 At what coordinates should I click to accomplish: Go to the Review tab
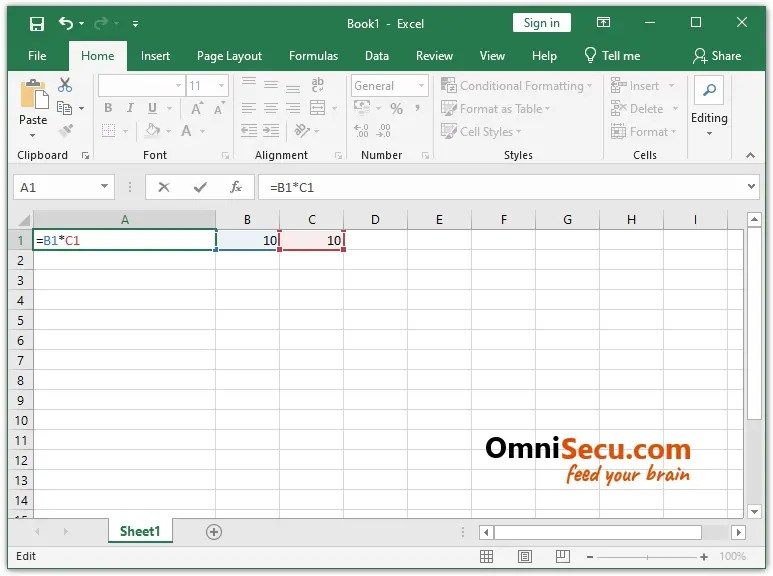(434, 56)
